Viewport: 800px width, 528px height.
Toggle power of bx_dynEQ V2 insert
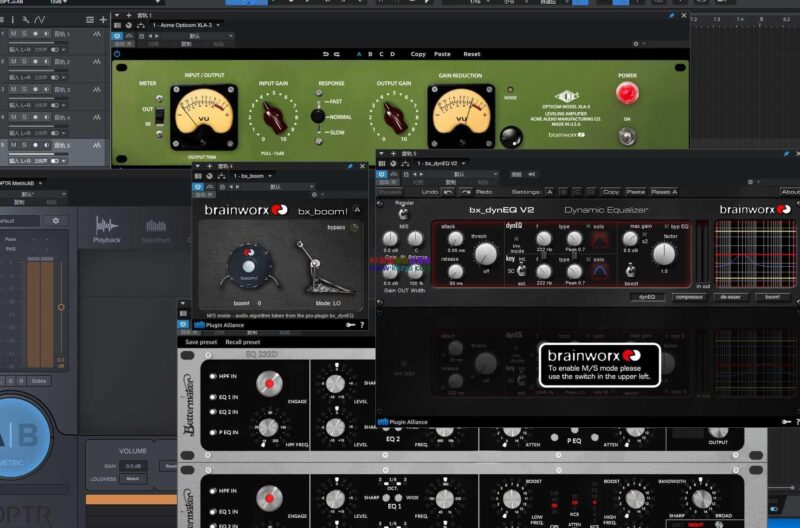point(382,174)
